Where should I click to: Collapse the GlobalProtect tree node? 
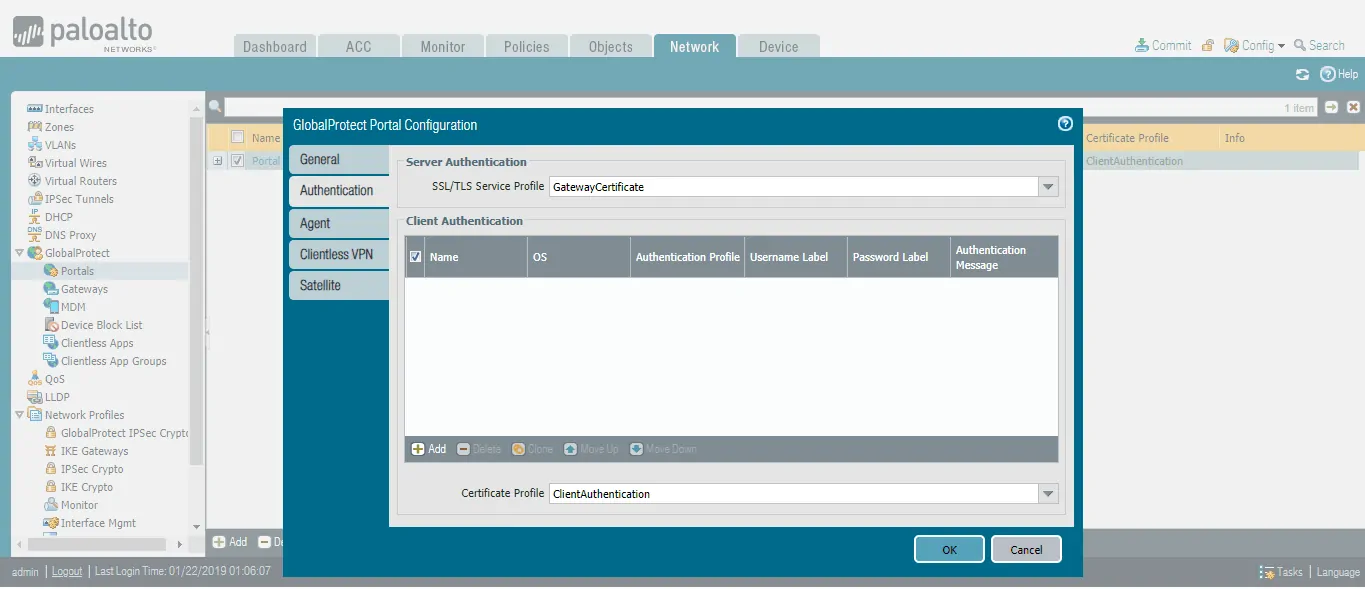(19, 253)
